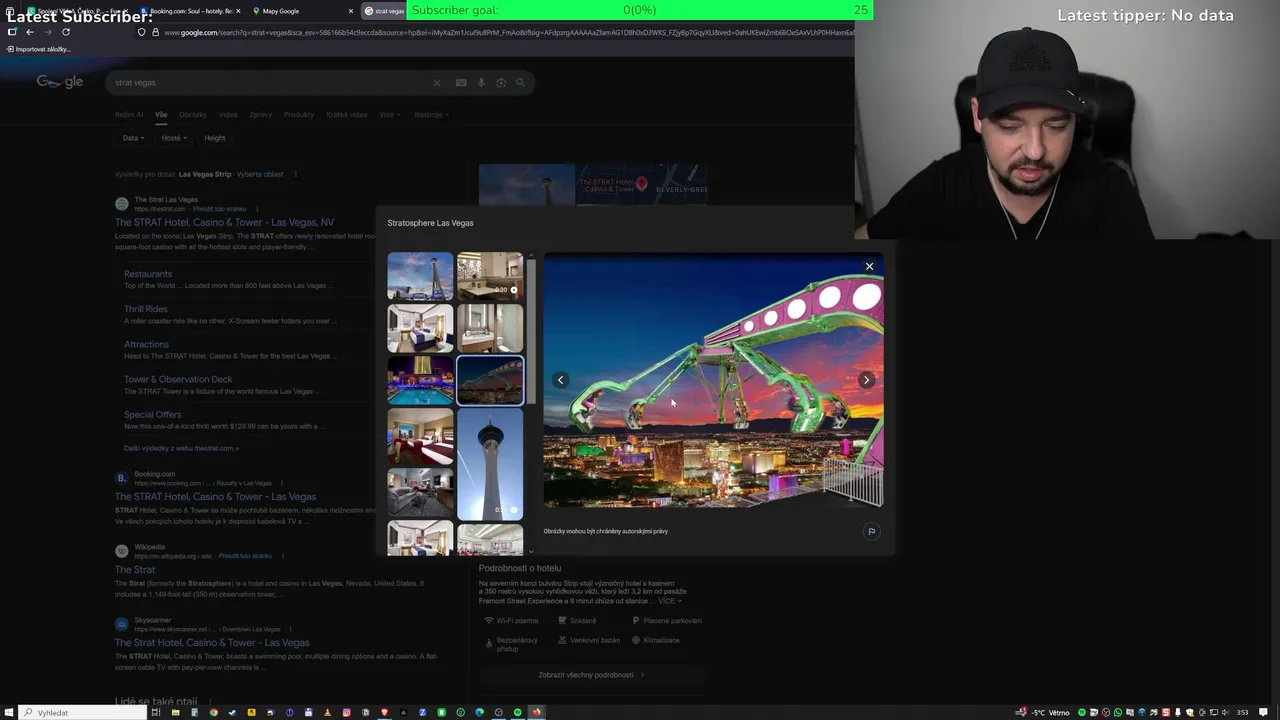Select the pool at night thumbnail
1280x720 pixels.
tap(420, 381)
